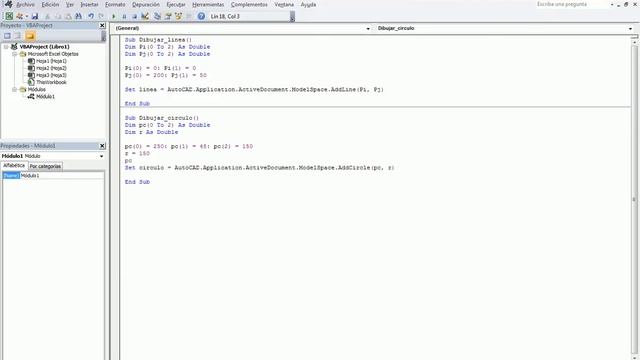Image resolution: width=640 pixels, height=360 pixels.
Task: Switch to the Por categorías tab
Action: pos(45,166)
